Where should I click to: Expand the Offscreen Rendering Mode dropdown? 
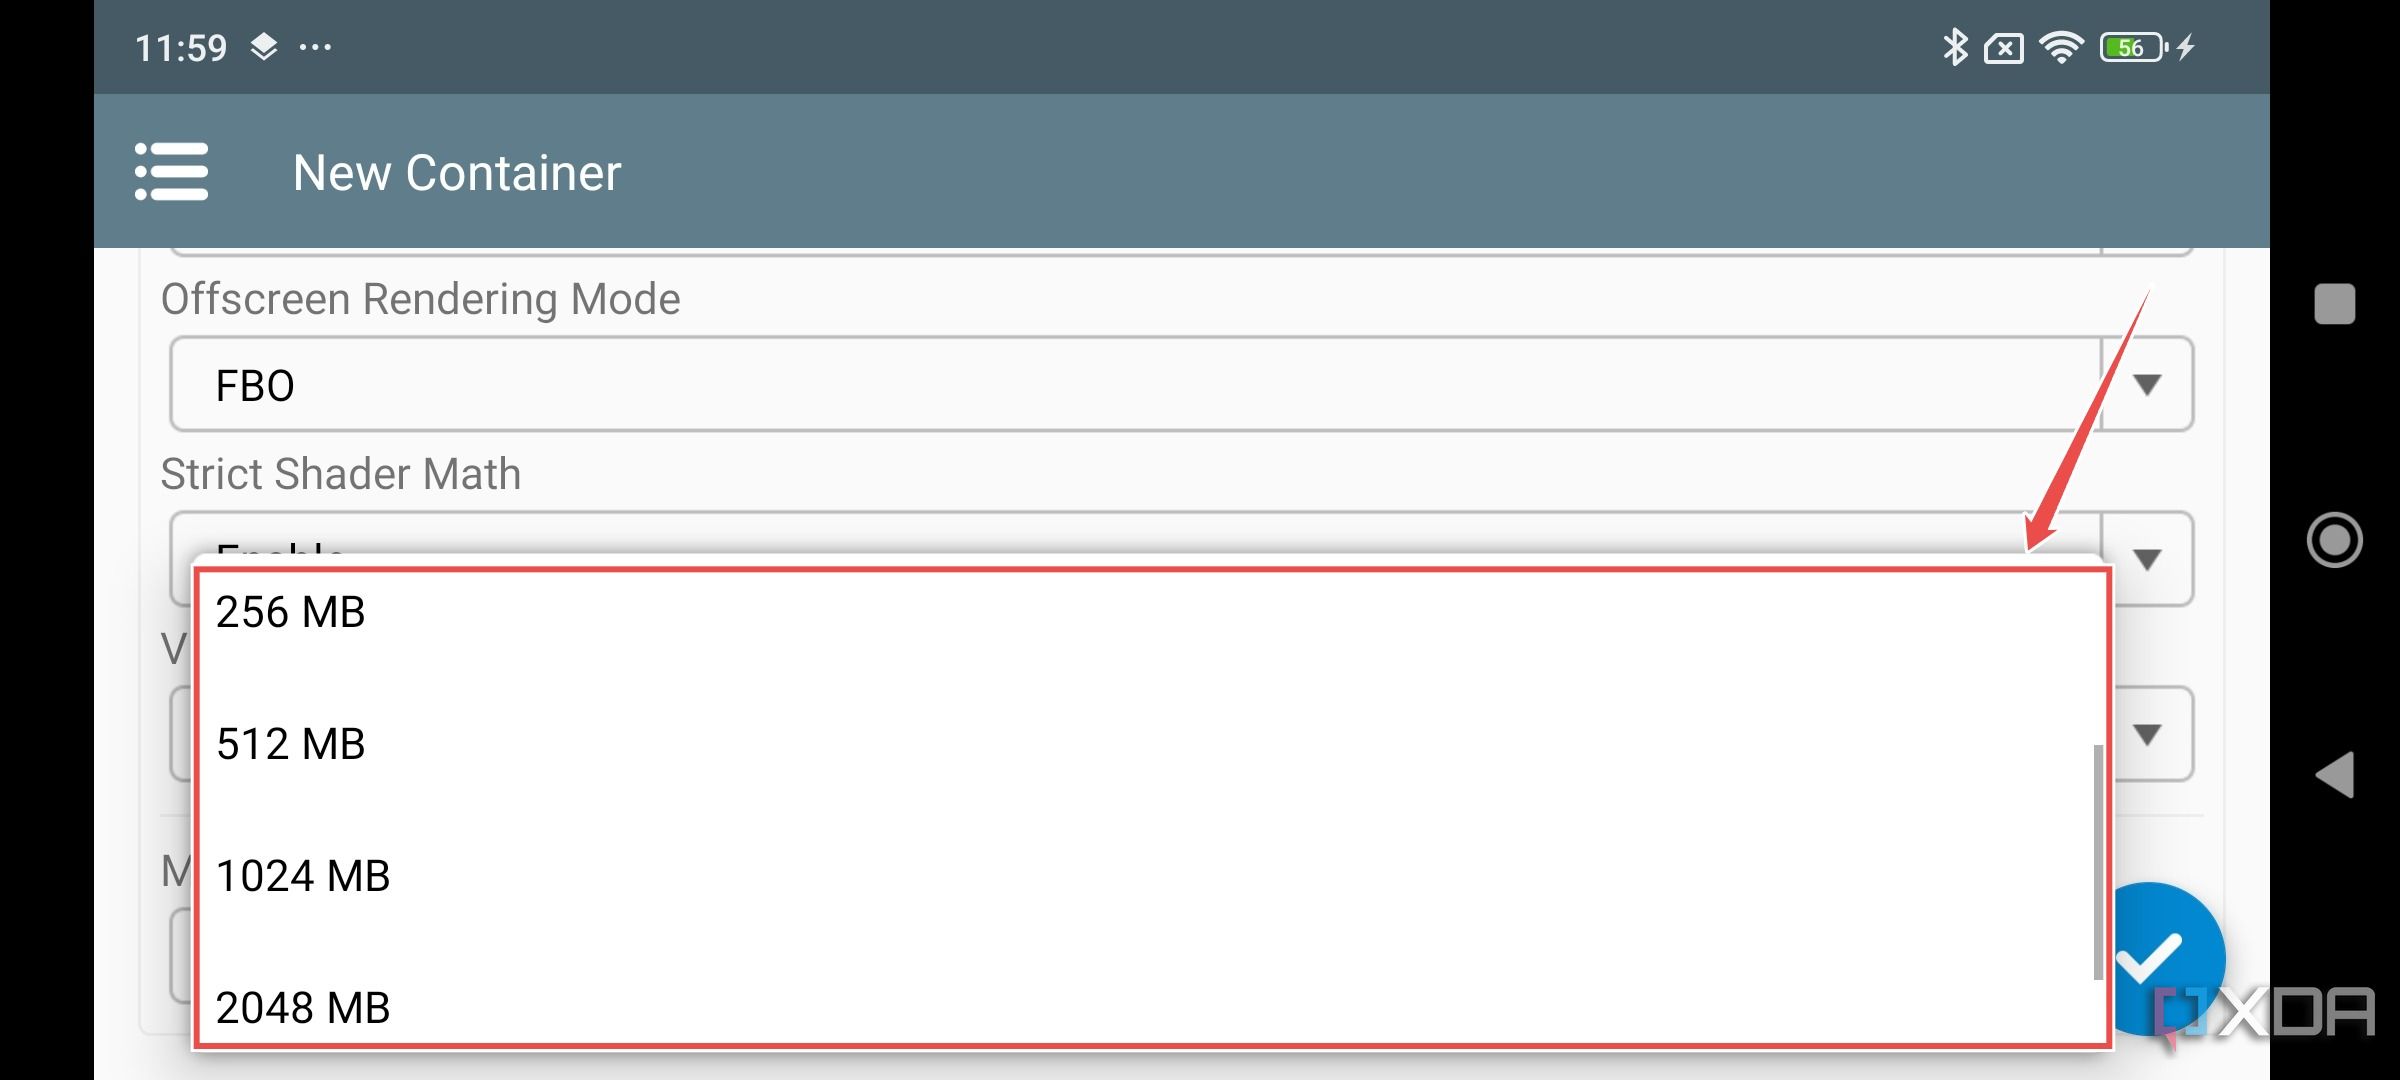[x=2151, y=384]
